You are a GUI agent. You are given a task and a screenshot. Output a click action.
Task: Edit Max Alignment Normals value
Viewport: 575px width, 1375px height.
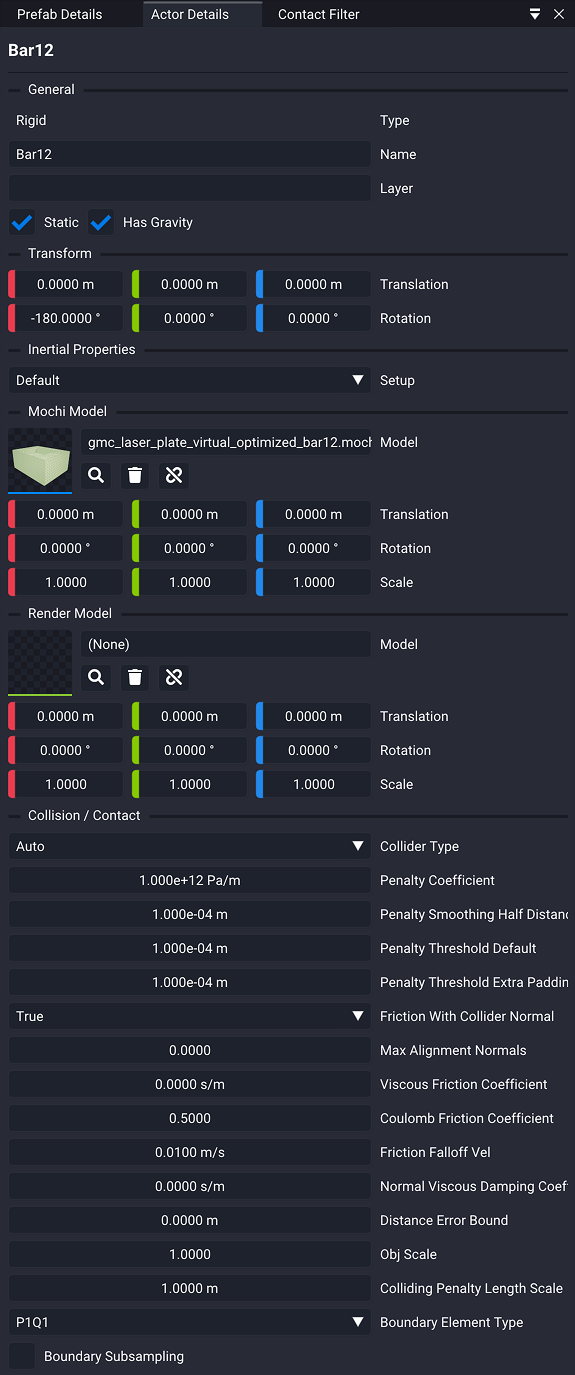point(190,1050)
